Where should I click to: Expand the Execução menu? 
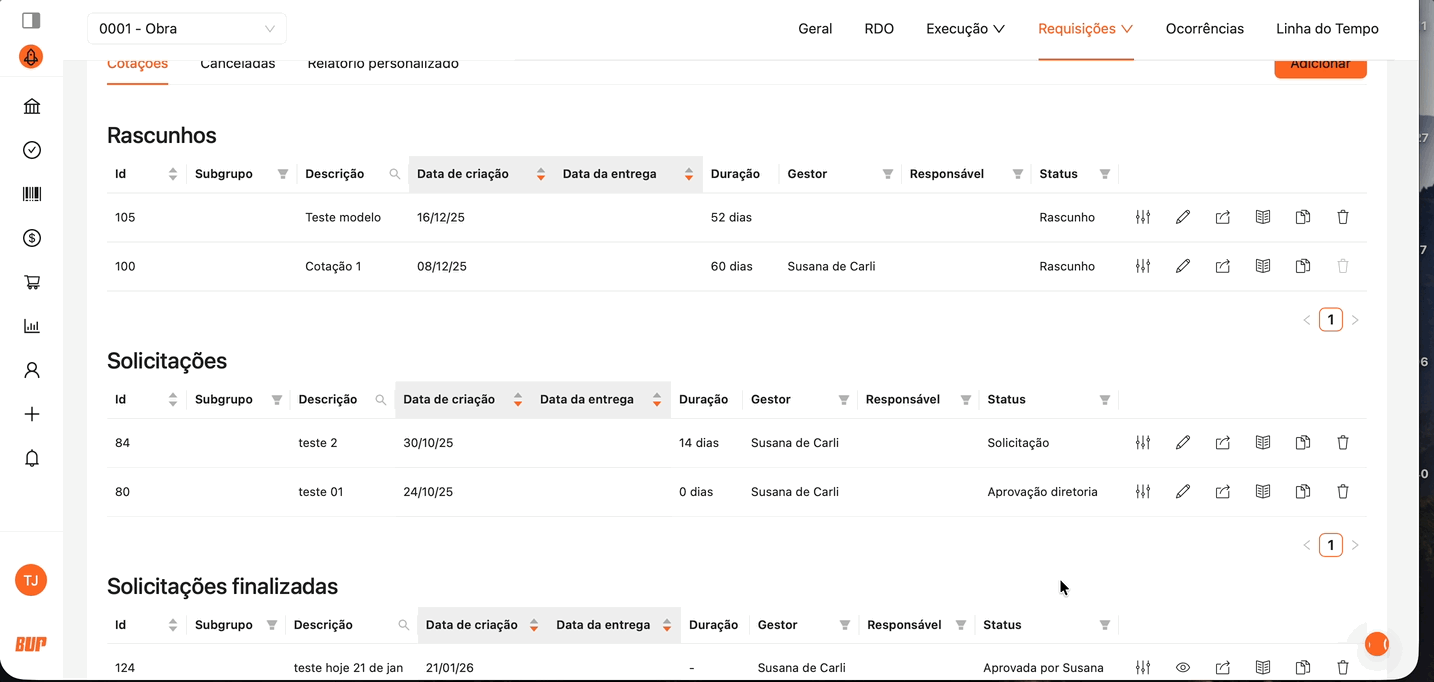coord(965,29)
